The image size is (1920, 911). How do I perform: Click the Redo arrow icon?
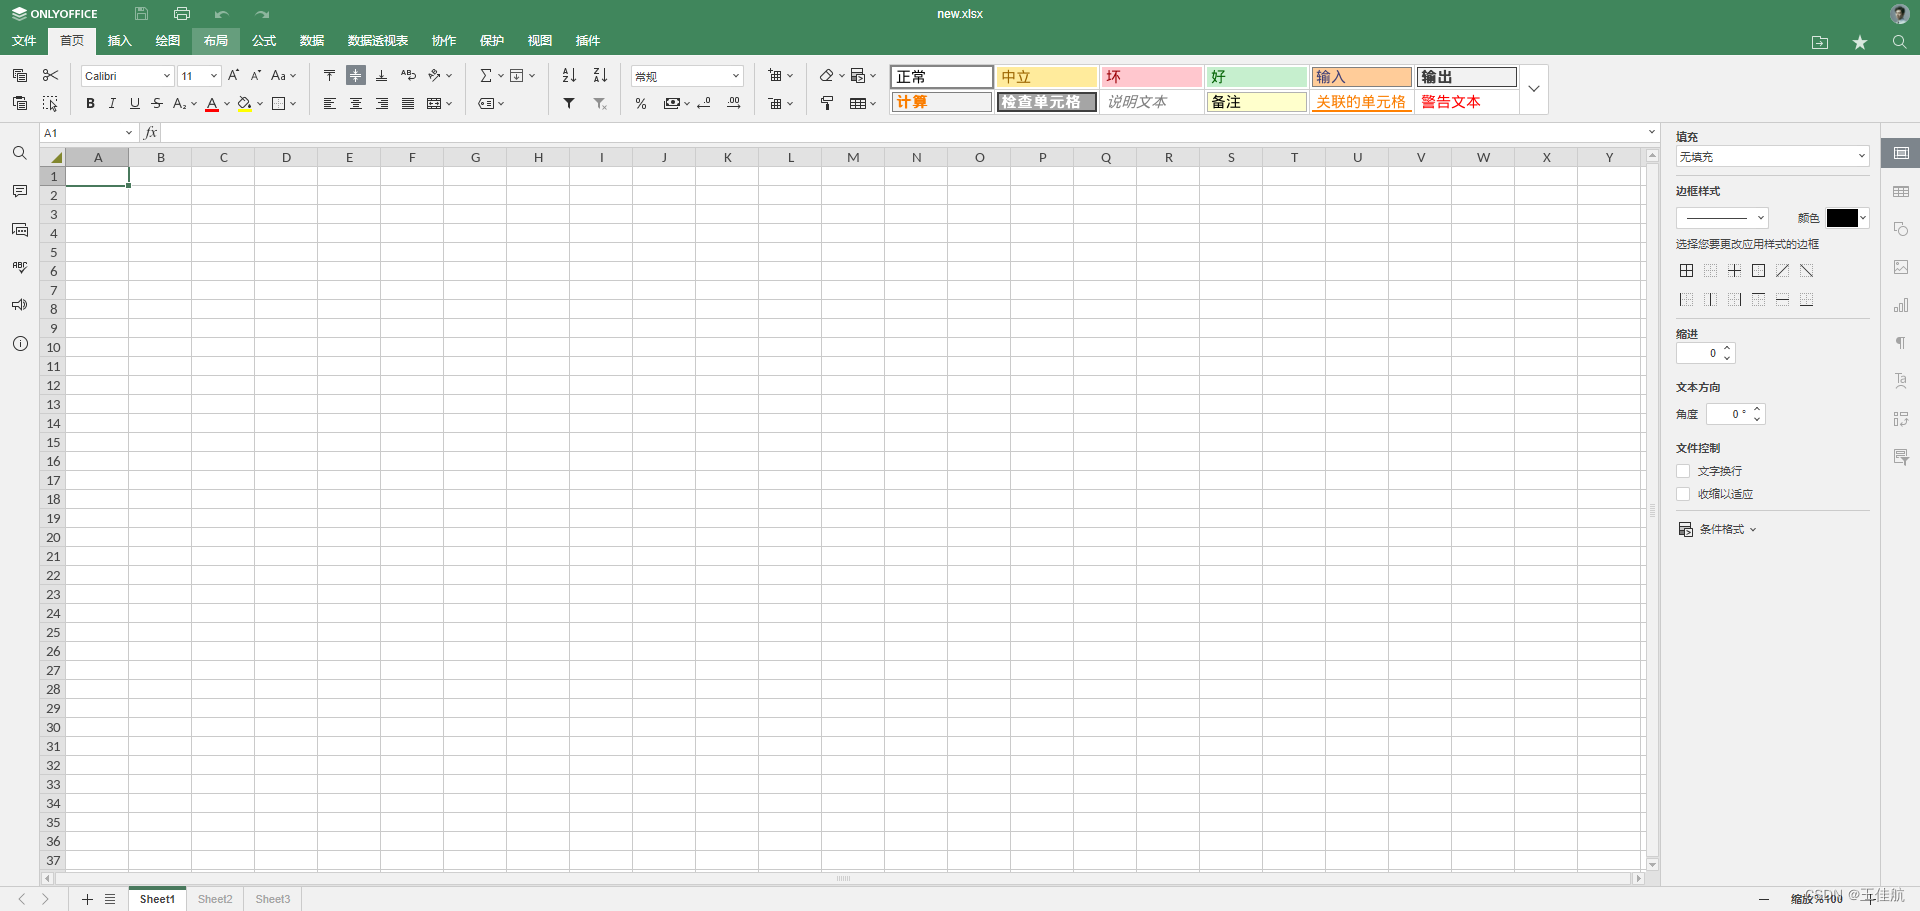point(262,14)
